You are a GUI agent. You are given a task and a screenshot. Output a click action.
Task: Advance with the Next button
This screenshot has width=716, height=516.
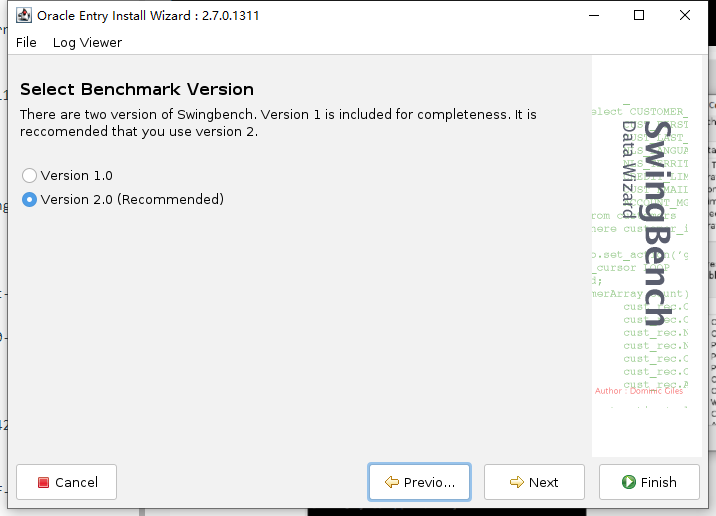click(534, 482)
